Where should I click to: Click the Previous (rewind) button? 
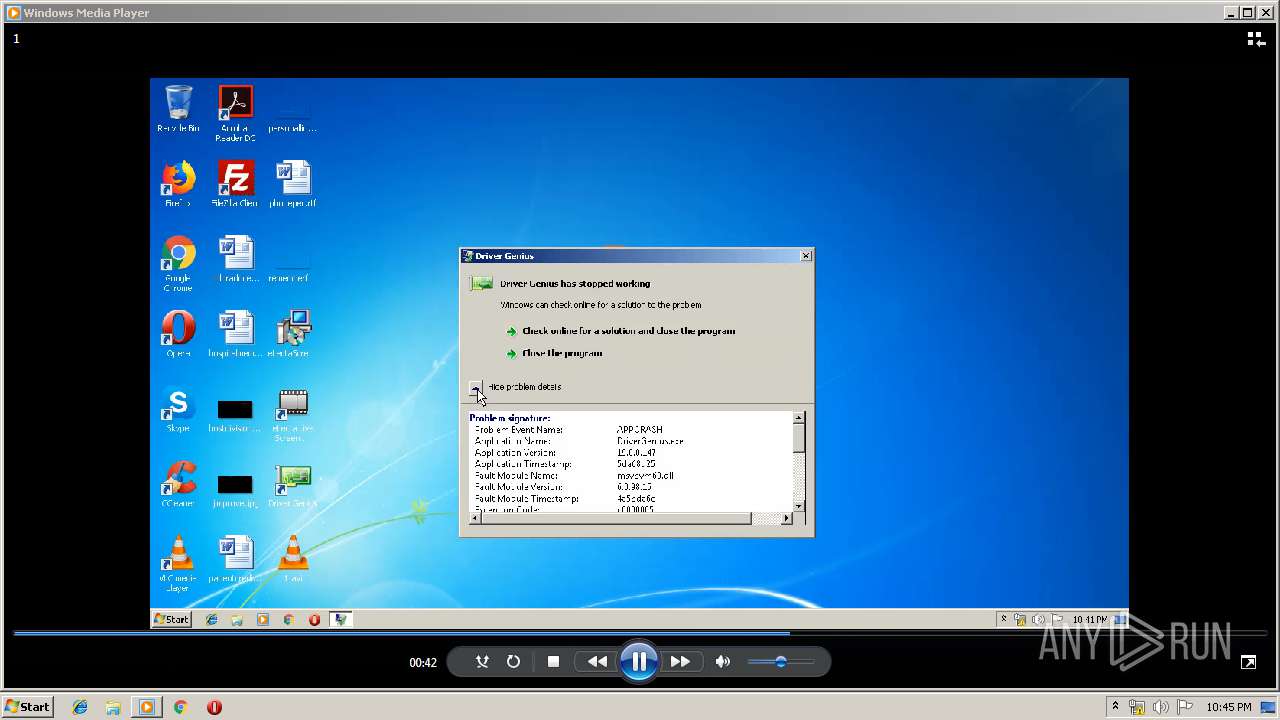(x=597, y=662)
